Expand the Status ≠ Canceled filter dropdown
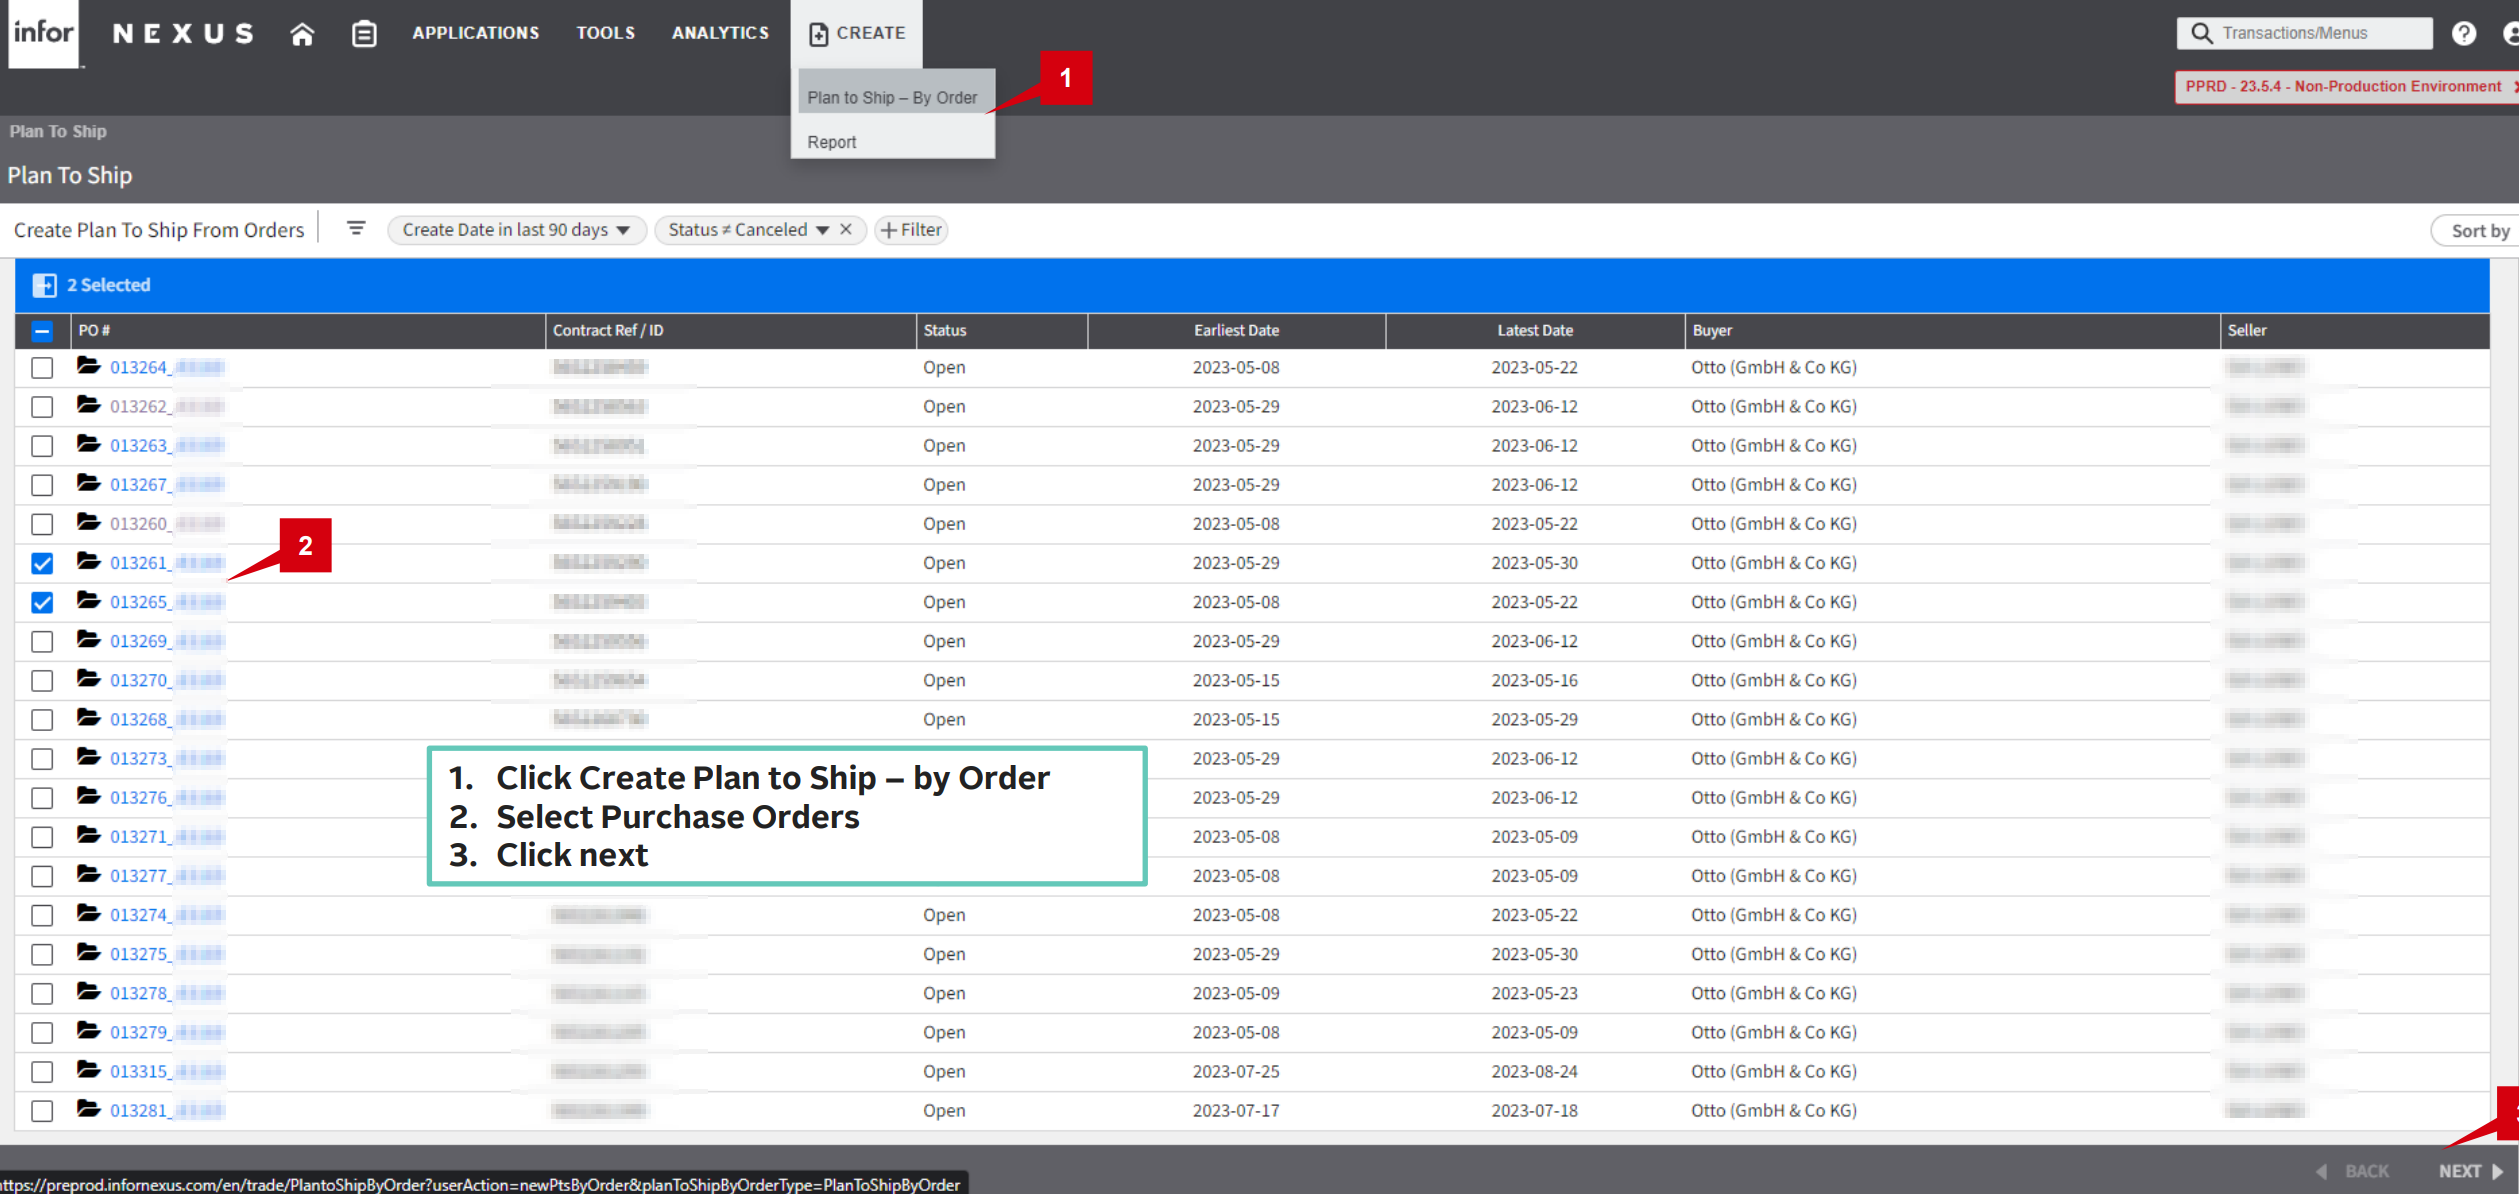Image resolution: width=2519 pixels, height=1194 pixels. [x=822, y=230]
